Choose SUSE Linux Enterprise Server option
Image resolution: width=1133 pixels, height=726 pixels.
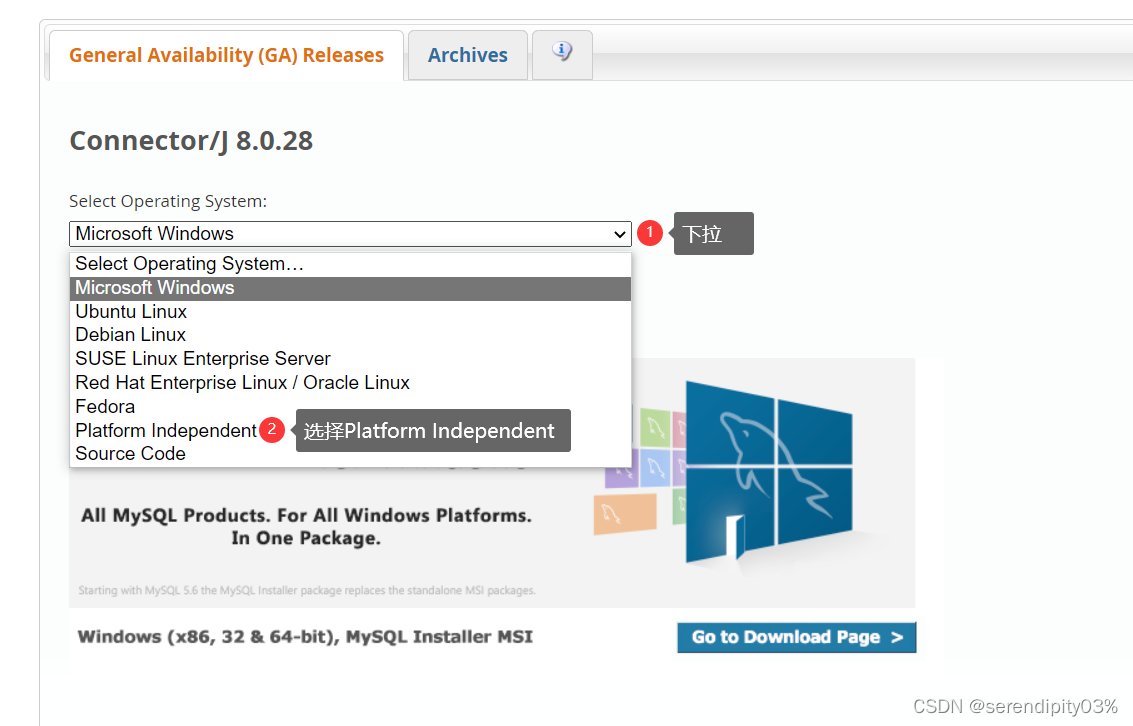[x=350, y=358]
